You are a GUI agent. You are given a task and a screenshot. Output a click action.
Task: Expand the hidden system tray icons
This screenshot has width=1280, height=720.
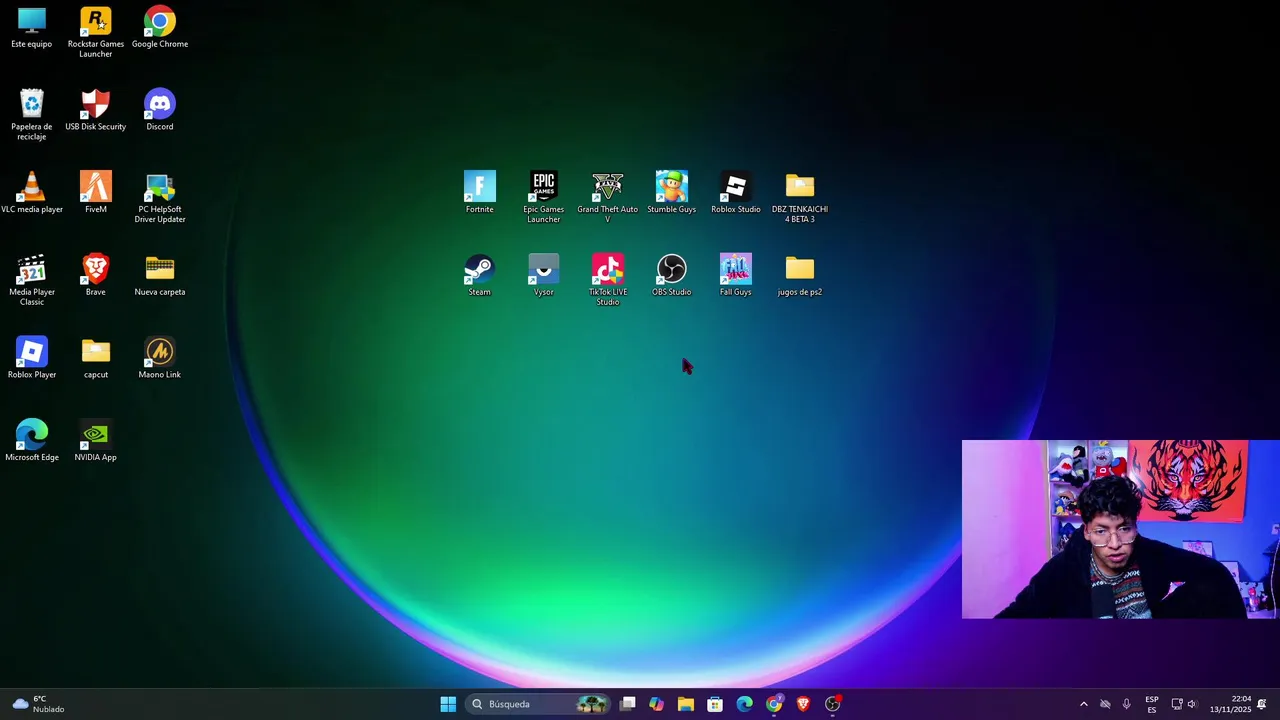(1084, 704)
